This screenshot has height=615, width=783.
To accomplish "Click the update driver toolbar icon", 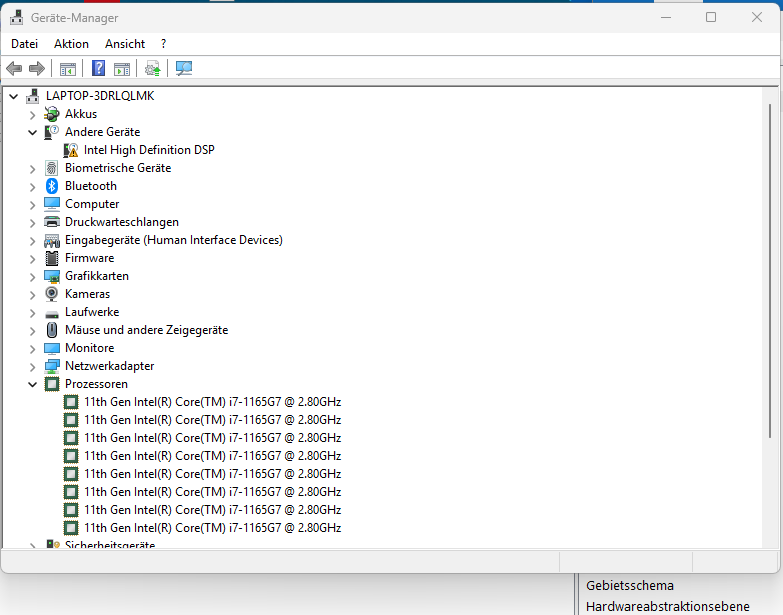I will point(153,68).
